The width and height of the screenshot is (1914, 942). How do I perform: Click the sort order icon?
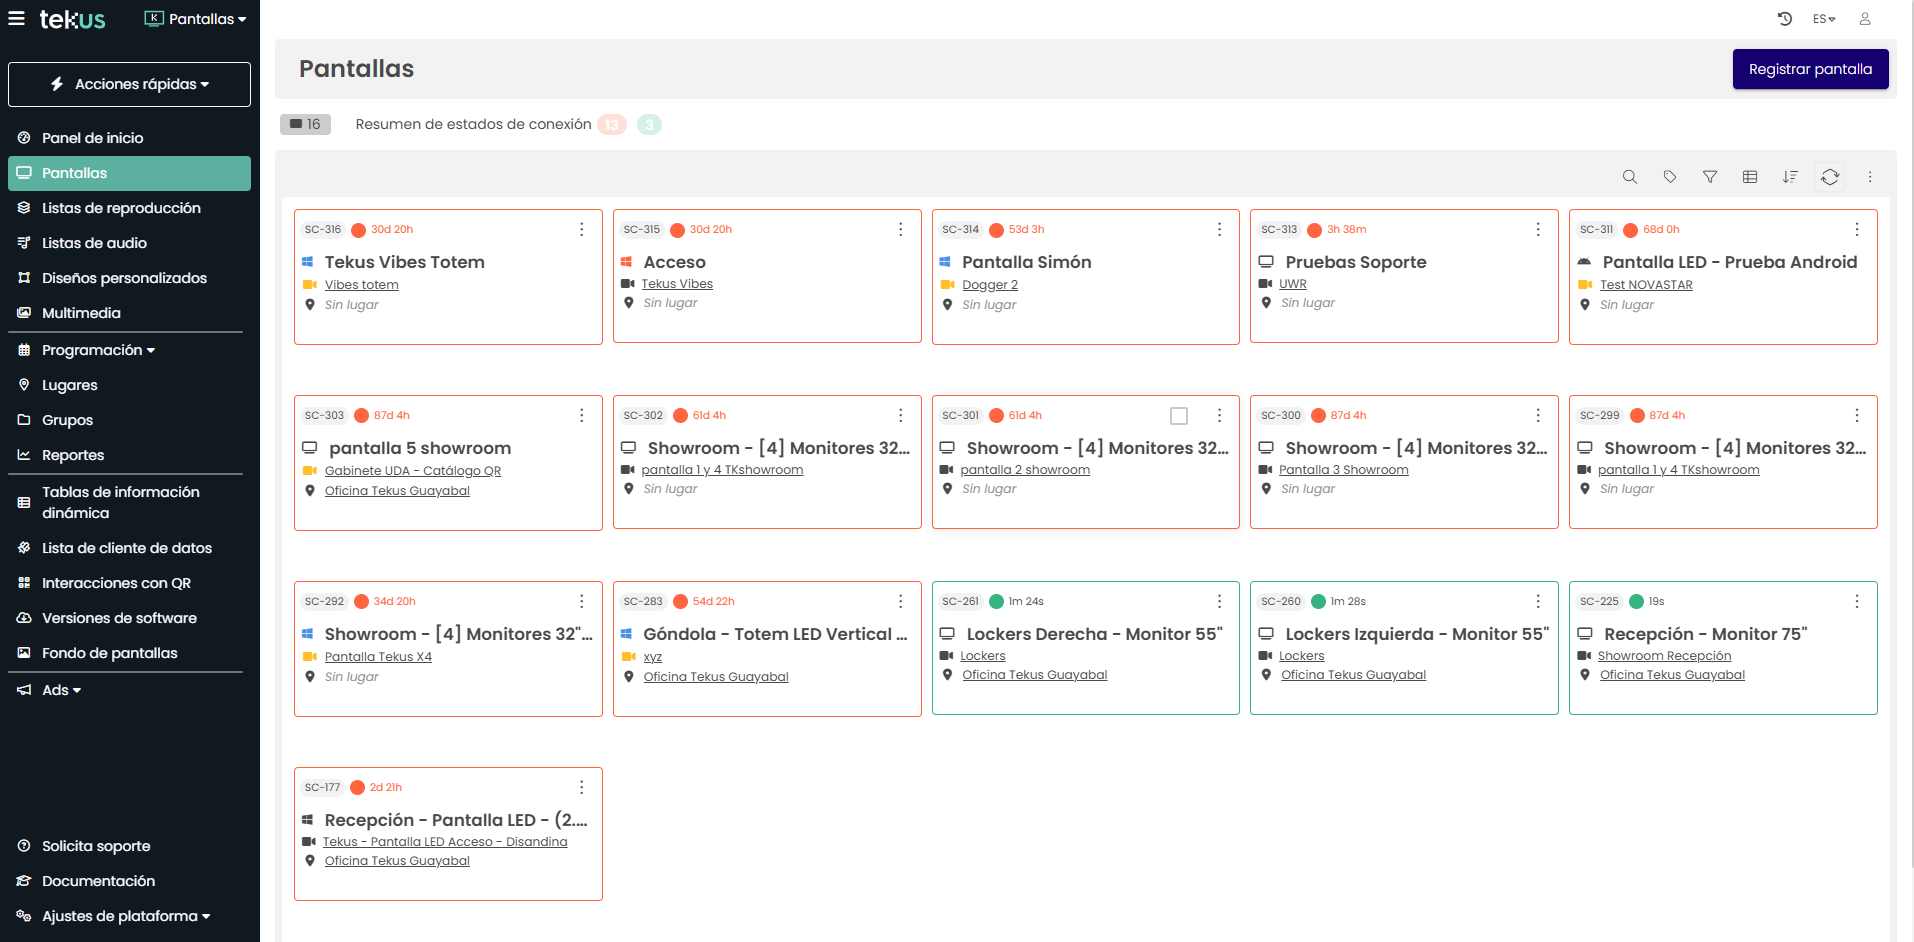pos(1789,177)
